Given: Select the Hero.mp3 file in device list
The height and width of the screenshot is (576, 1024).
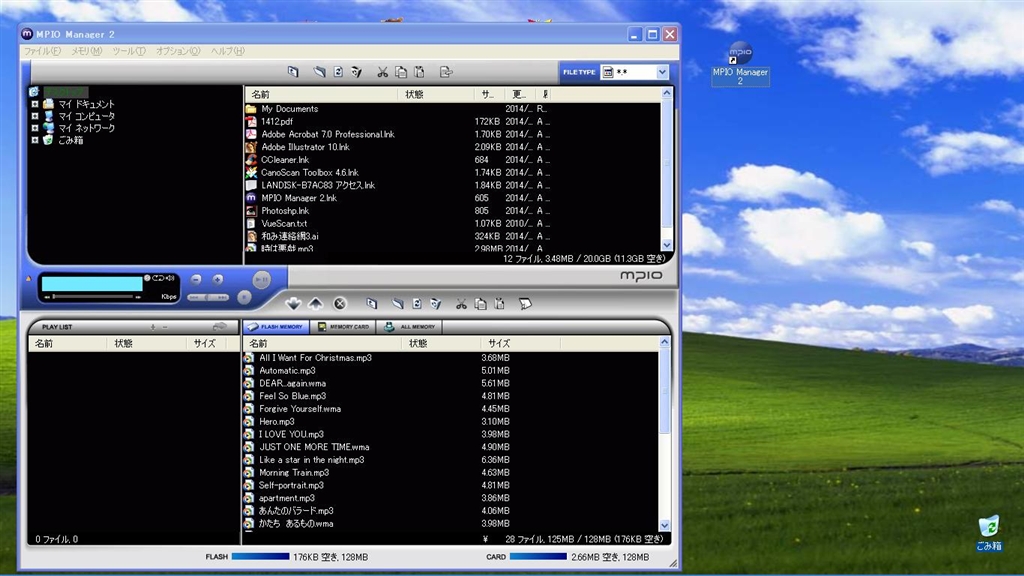Looking at the screenshot, I should (277, 422).
